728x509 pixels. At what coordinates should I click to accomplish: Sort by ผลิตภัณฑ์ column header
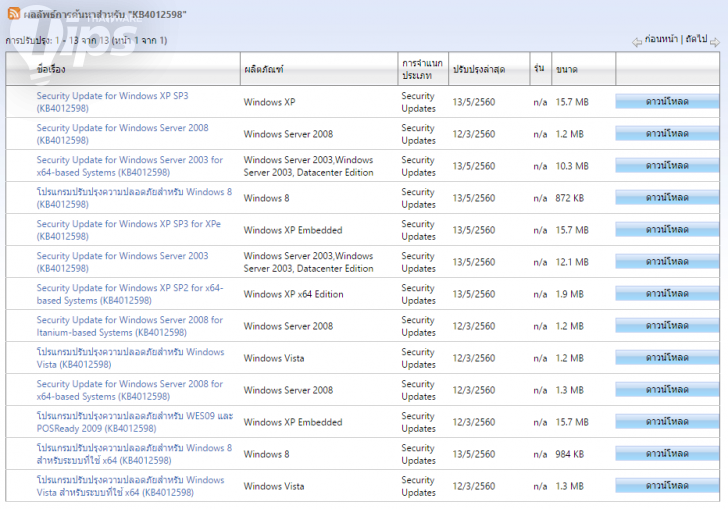point(264,70)
